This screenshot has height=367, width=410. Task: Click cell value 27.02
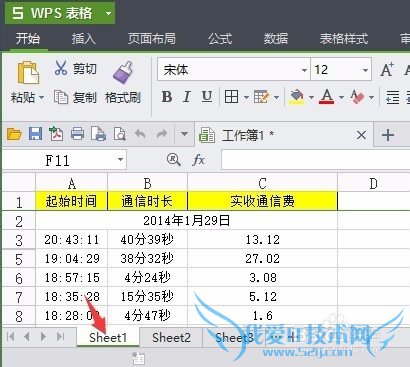coord(263,259)
